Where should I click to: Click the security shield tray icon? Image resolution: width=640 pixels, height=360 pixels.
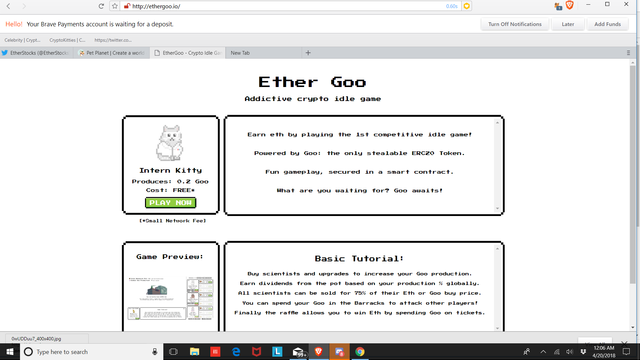coord(583,351)
